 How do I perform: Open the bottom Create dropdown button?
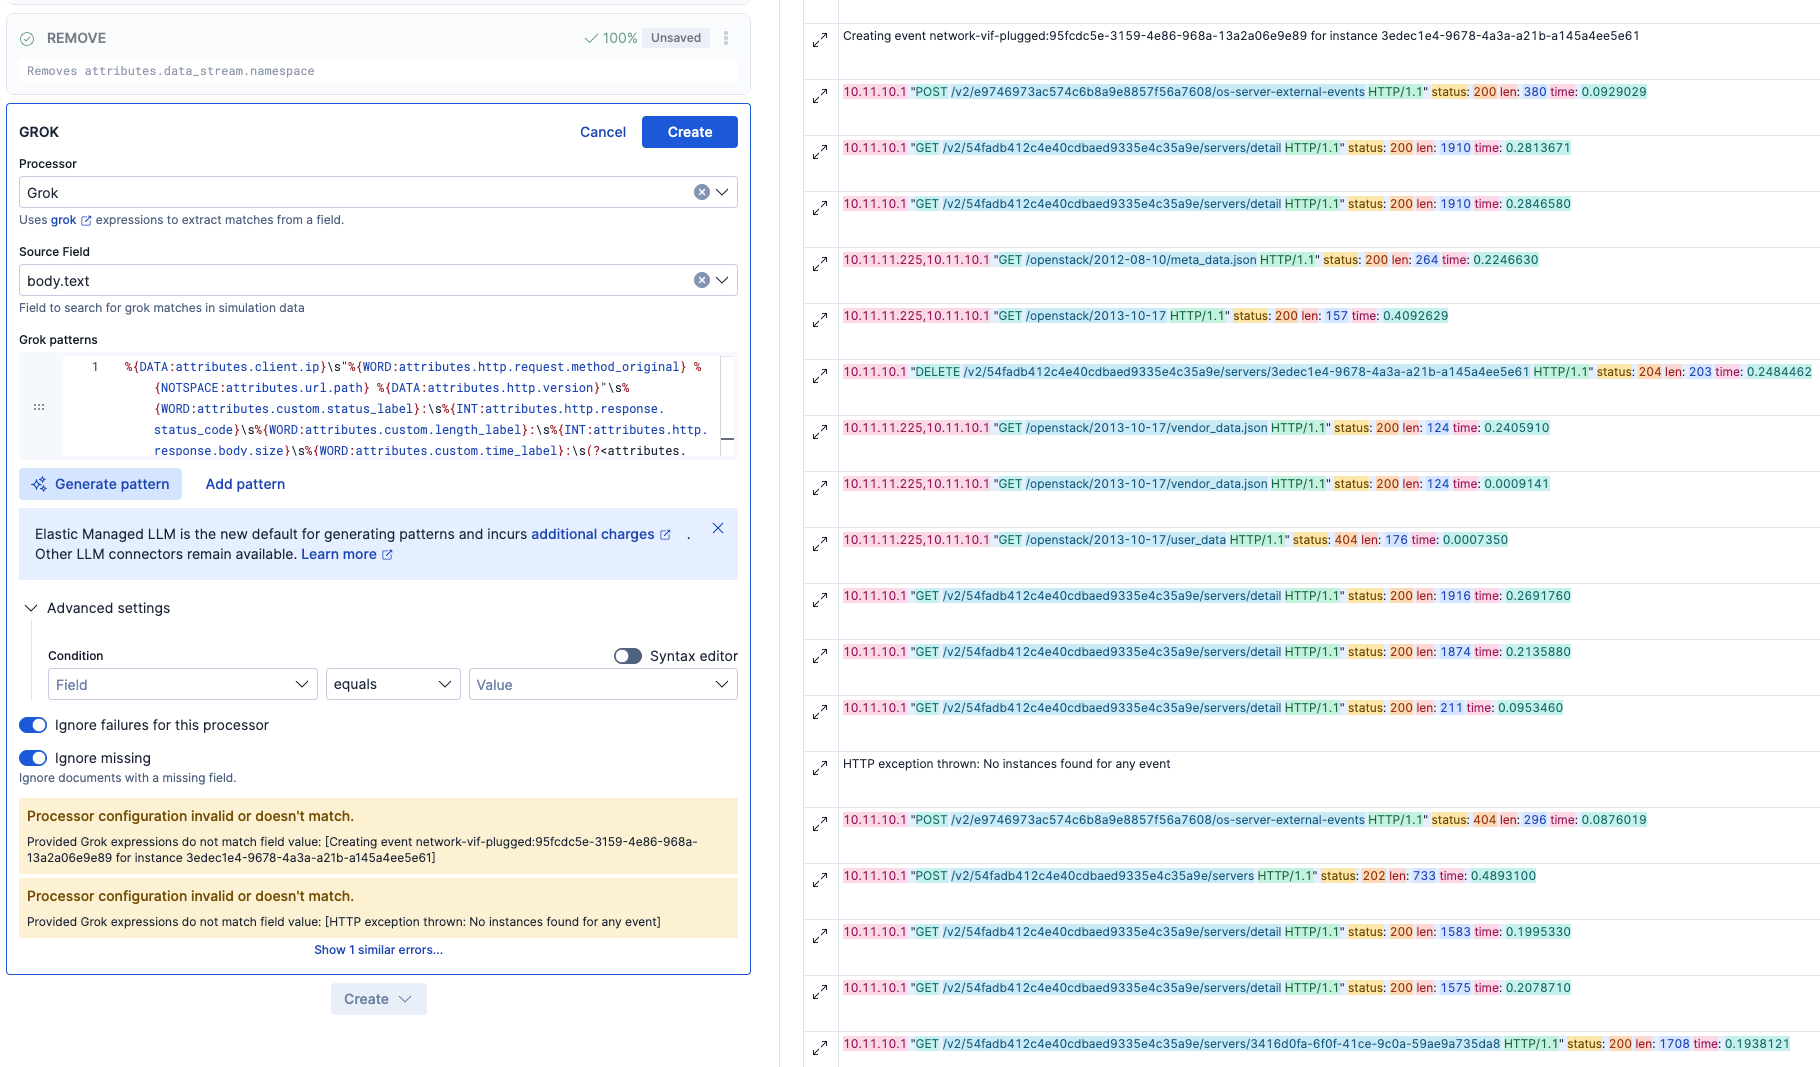coord(378,999)
